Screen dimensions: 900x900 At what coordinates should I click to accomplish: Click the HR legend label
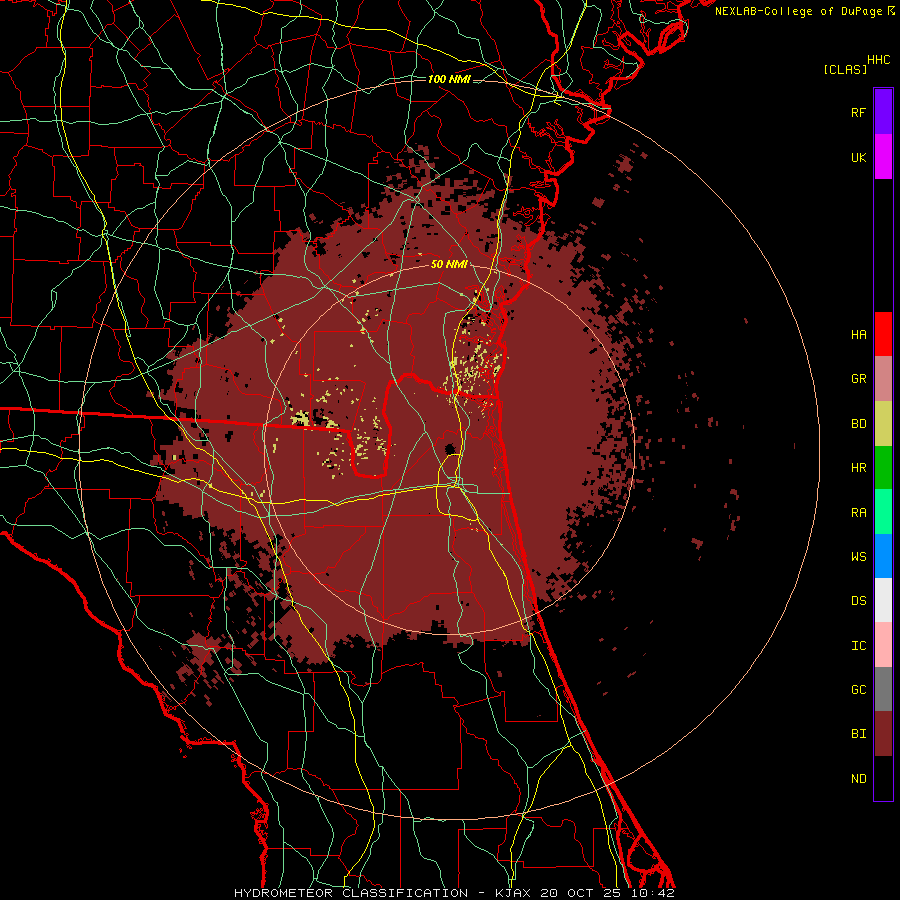coord(858,468)
